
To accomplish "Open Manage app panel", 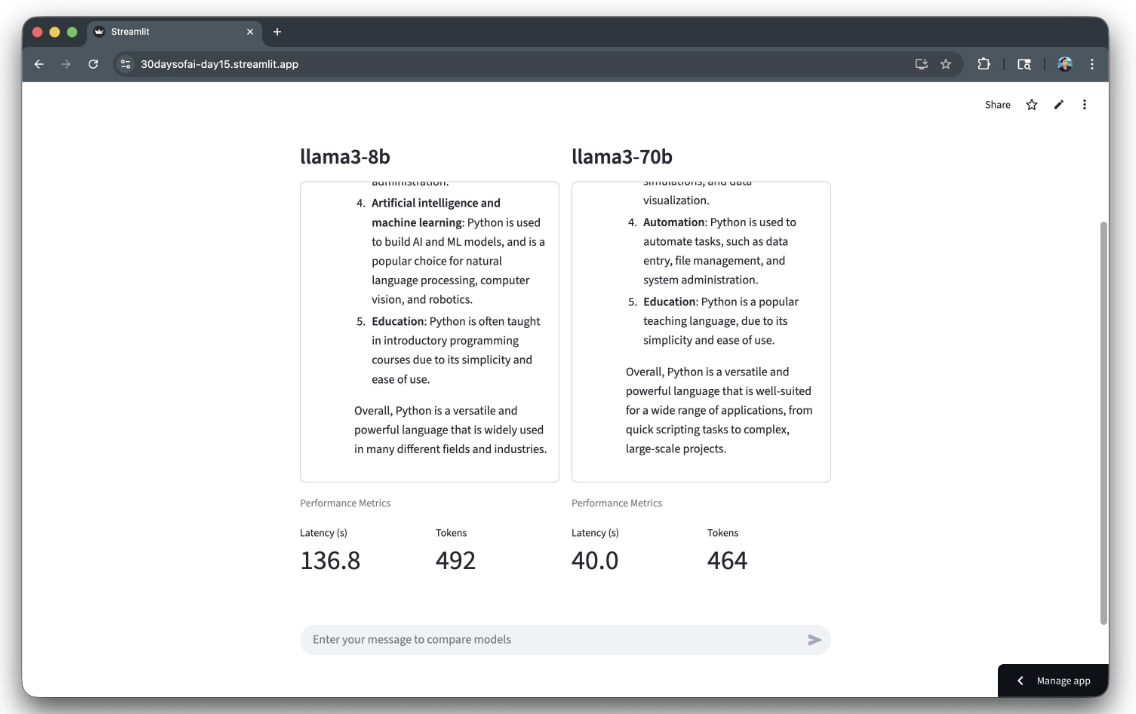I will (x=1053, y=681).
